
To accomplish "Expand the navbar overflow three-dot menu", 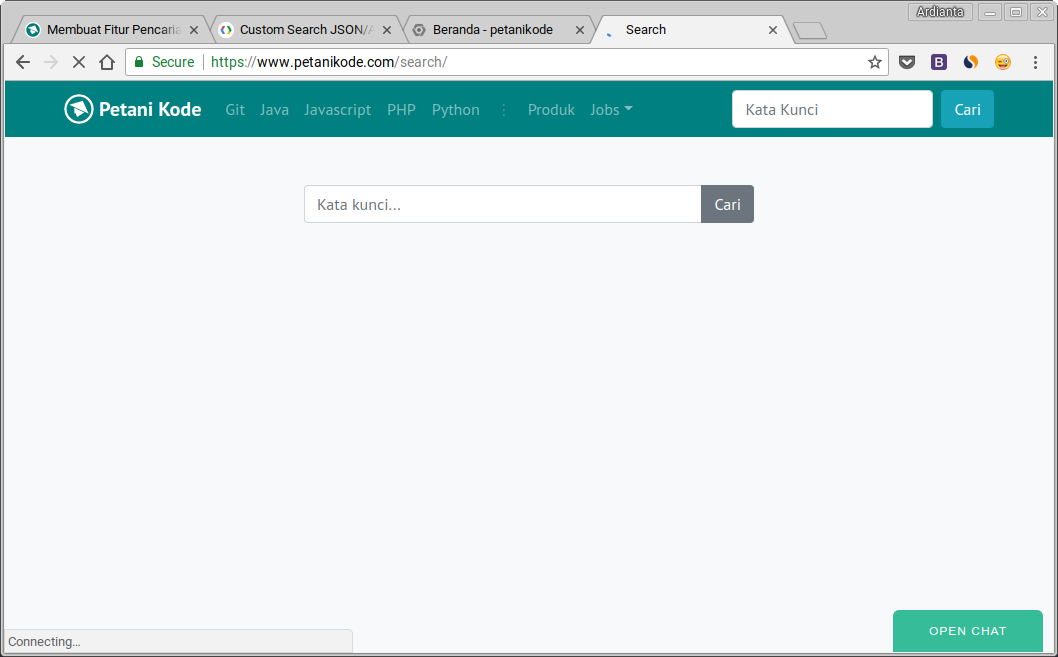I will [x=503, y=110].
